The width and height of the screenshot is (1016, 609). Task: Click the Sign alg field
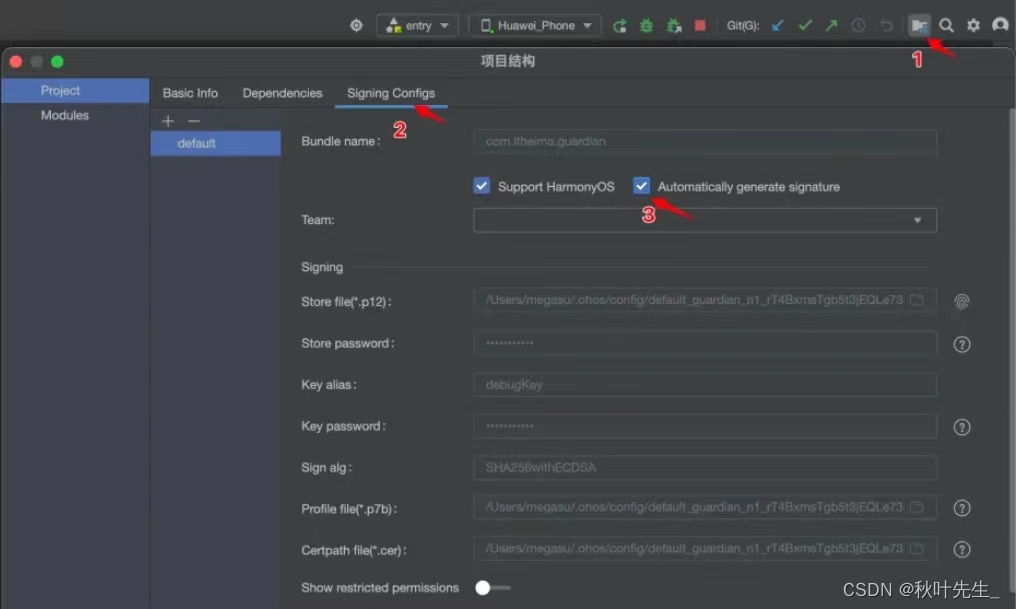(x=705, y=468)
